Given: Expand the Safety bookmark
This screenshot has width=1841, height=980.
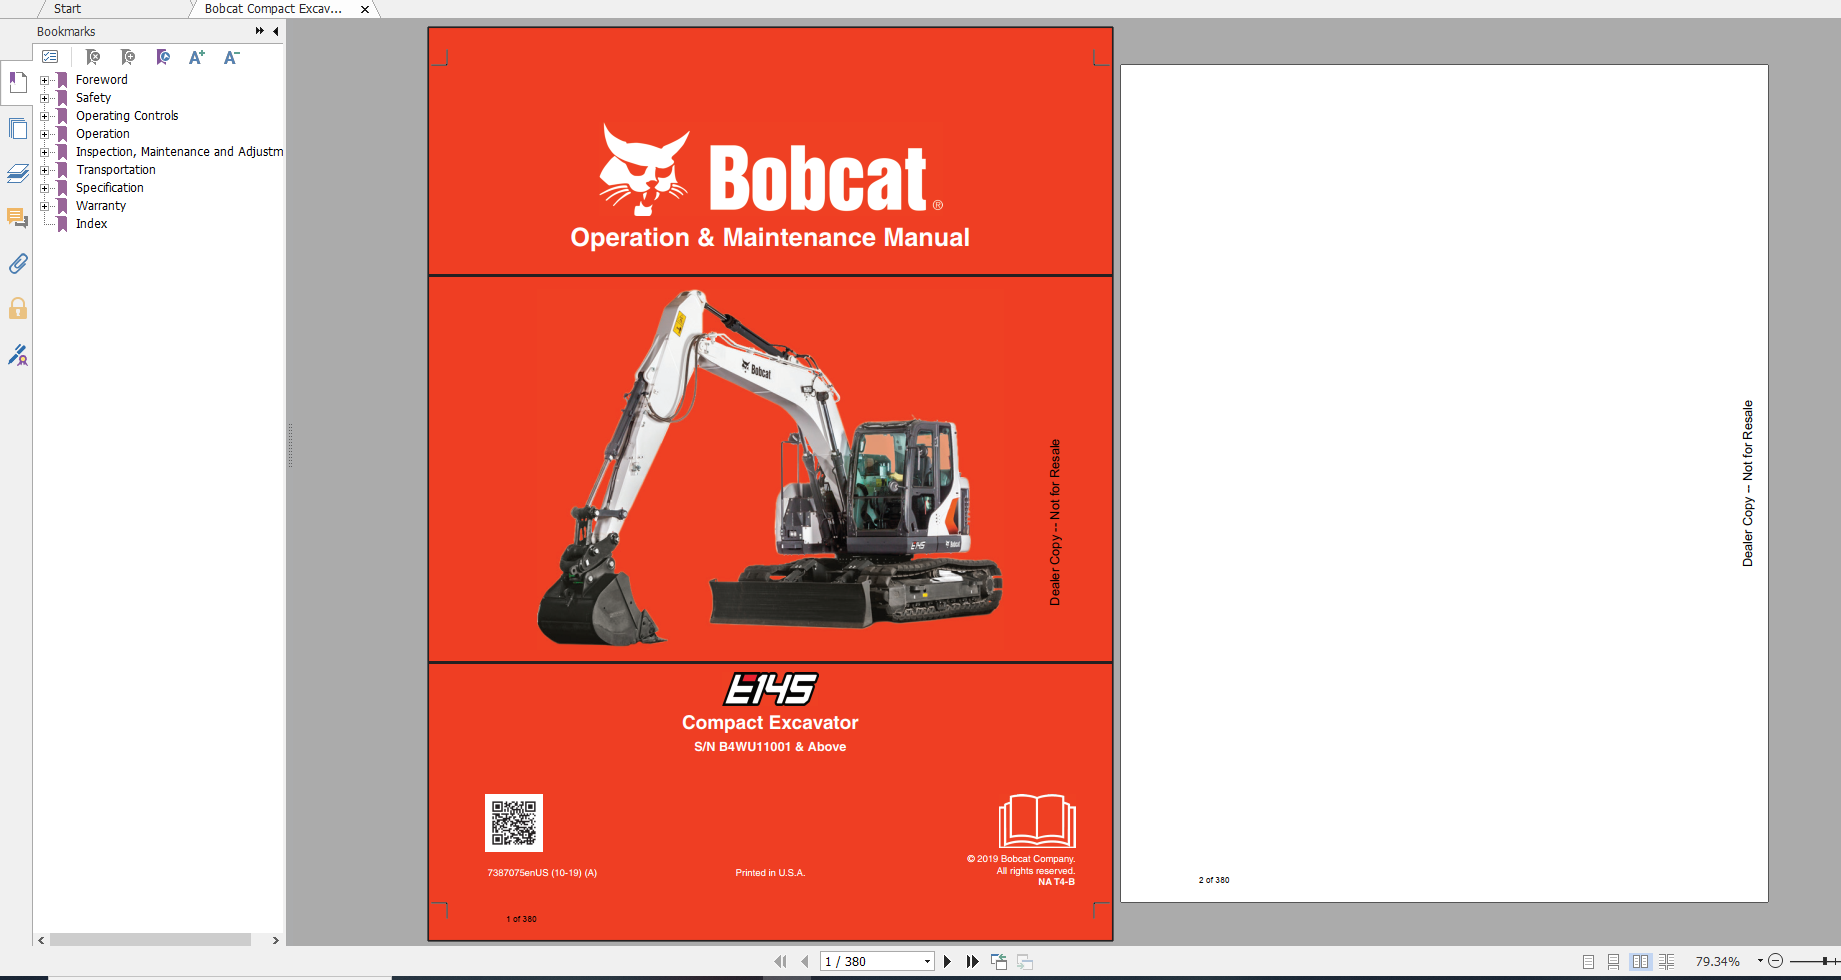Looking at the screenshot, I should (x=44, y=98).
